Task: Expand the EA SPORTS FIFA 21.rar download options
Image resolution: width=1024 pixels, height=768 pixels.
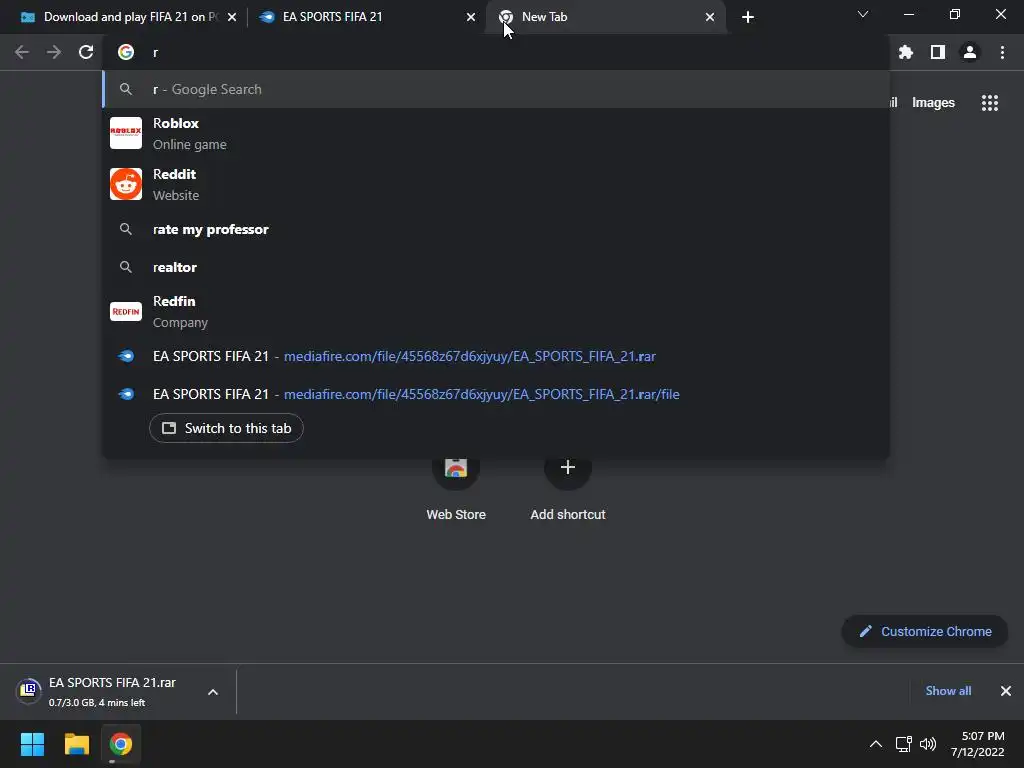Action: [x=213, y=692]
